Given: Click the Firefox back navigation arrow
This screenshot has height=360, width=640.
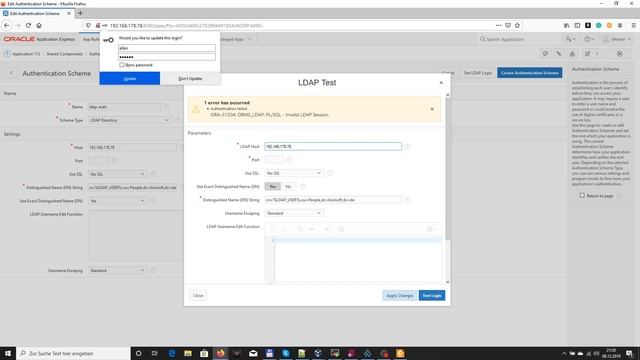Looking at the screenshot, I should click(7, 25).
